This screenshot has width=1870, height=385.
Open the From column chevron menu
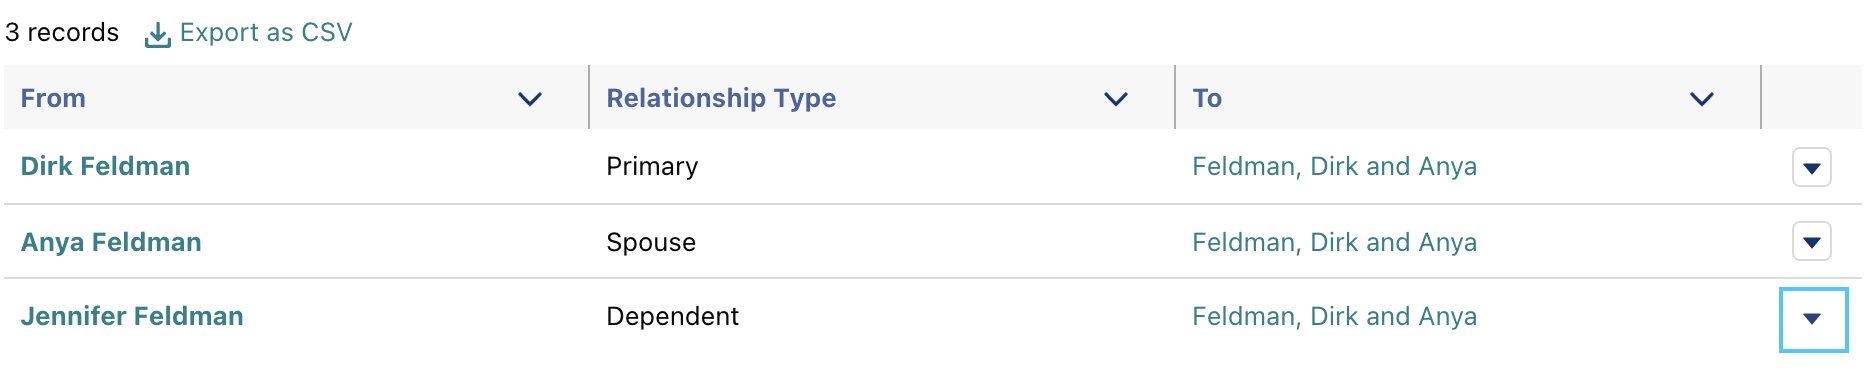530,99
